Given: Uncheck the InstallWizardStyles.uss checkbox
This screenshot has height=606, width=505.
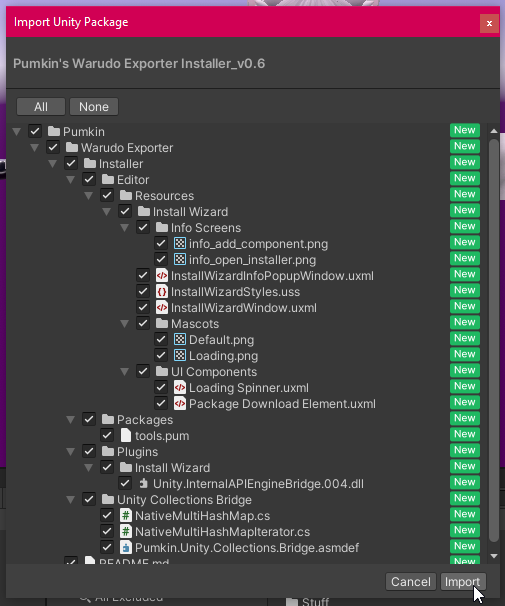Looking at the screenshot, I should 143,291.
